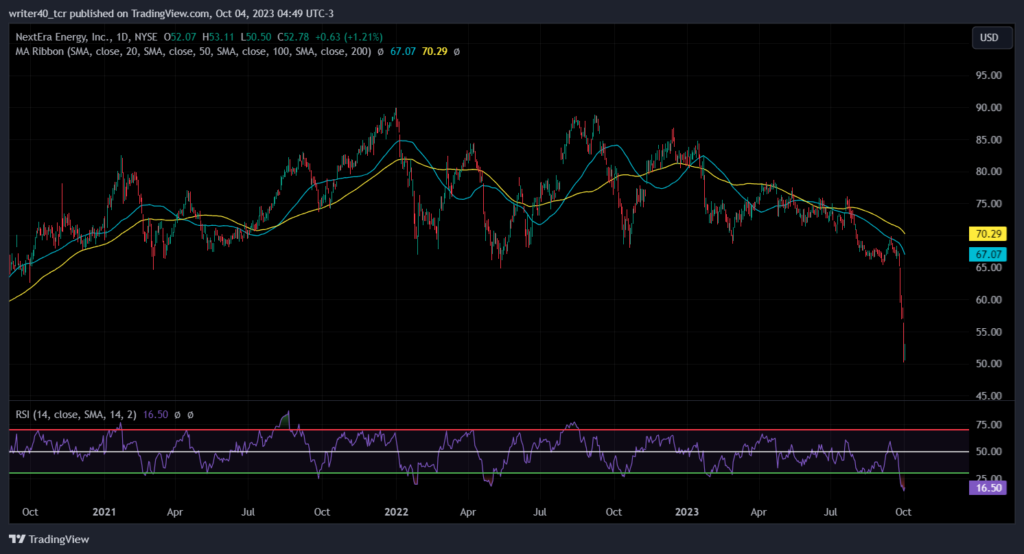This screenshot has width=1024, height=554.
Task: Click the 80.00 price axis label
Action: point(989,171)
